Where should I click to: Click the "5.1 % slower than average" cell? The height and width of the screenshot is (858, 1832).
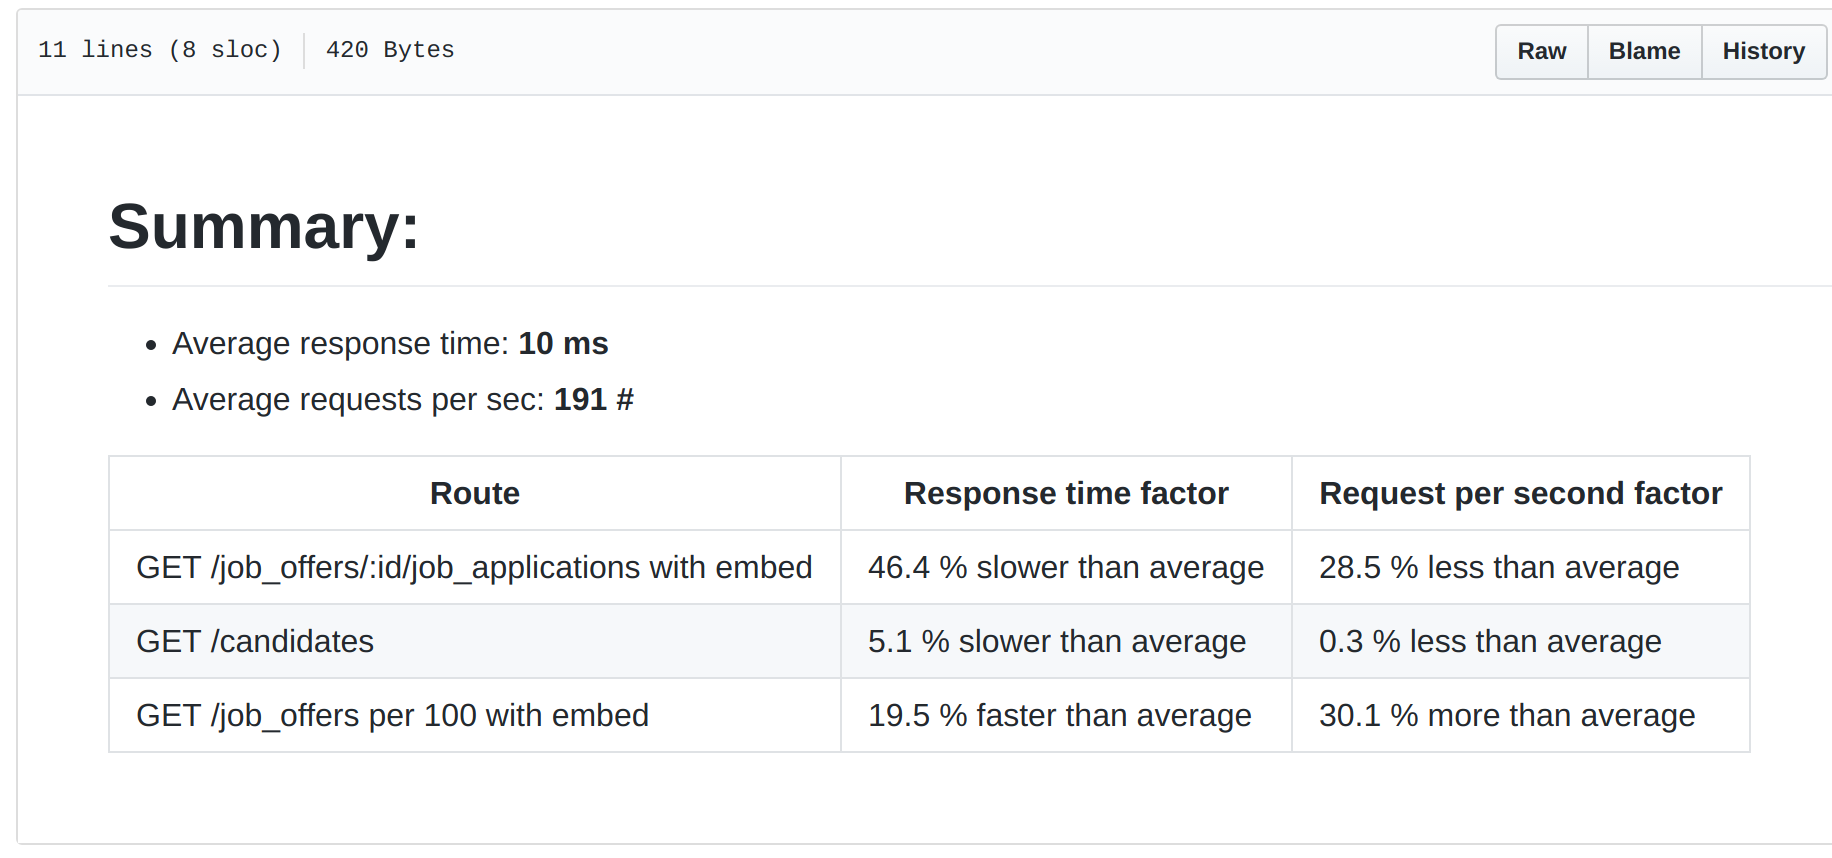1057,641
